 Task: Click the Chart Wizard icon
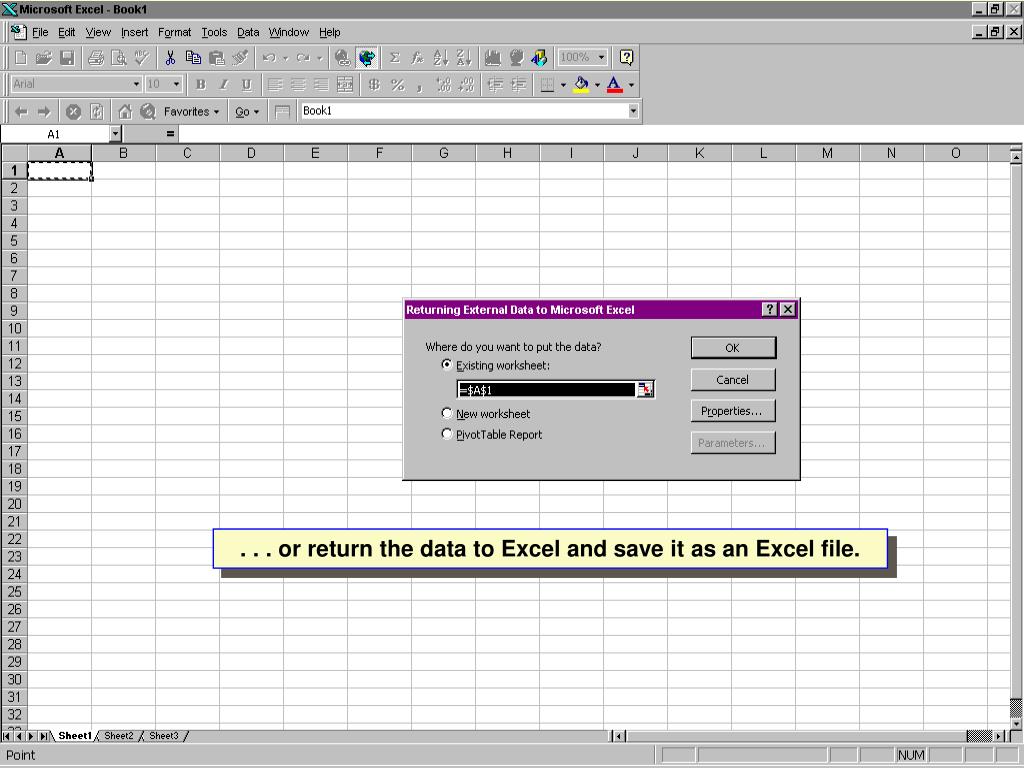[492, 57]
